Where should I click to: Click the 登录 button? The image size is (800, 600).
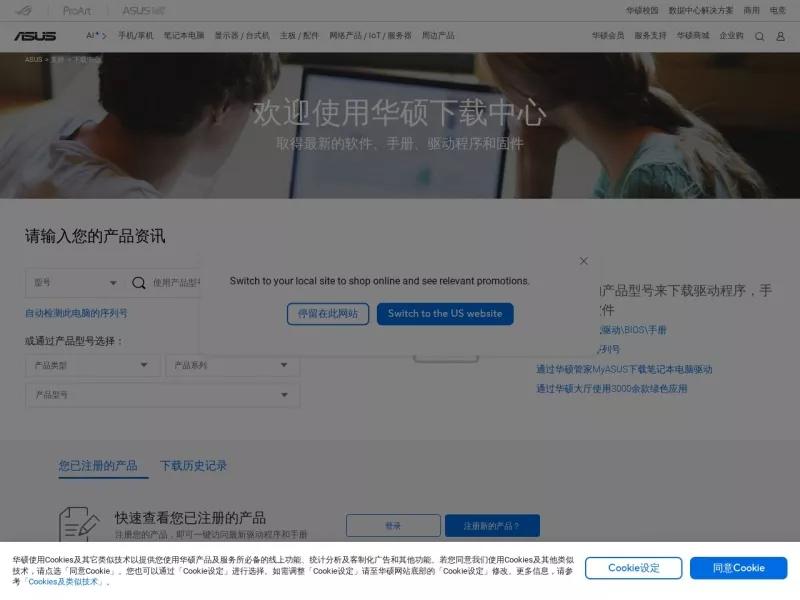click(x=393, y=526)
